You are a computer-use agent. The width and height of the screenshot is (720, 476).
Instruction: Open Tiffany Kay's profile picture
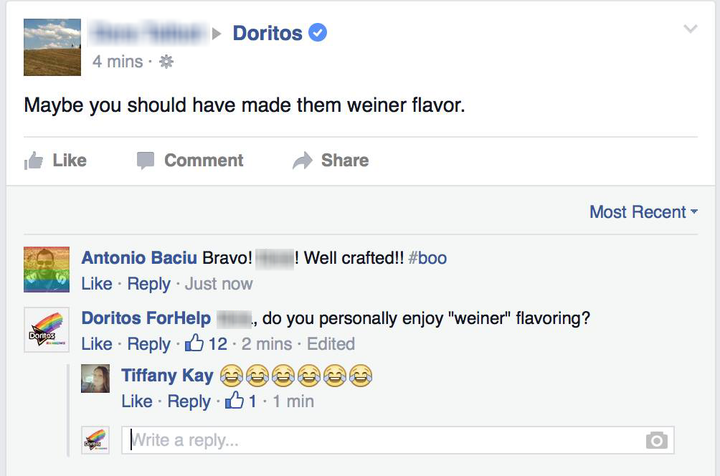tap(96, 379)
